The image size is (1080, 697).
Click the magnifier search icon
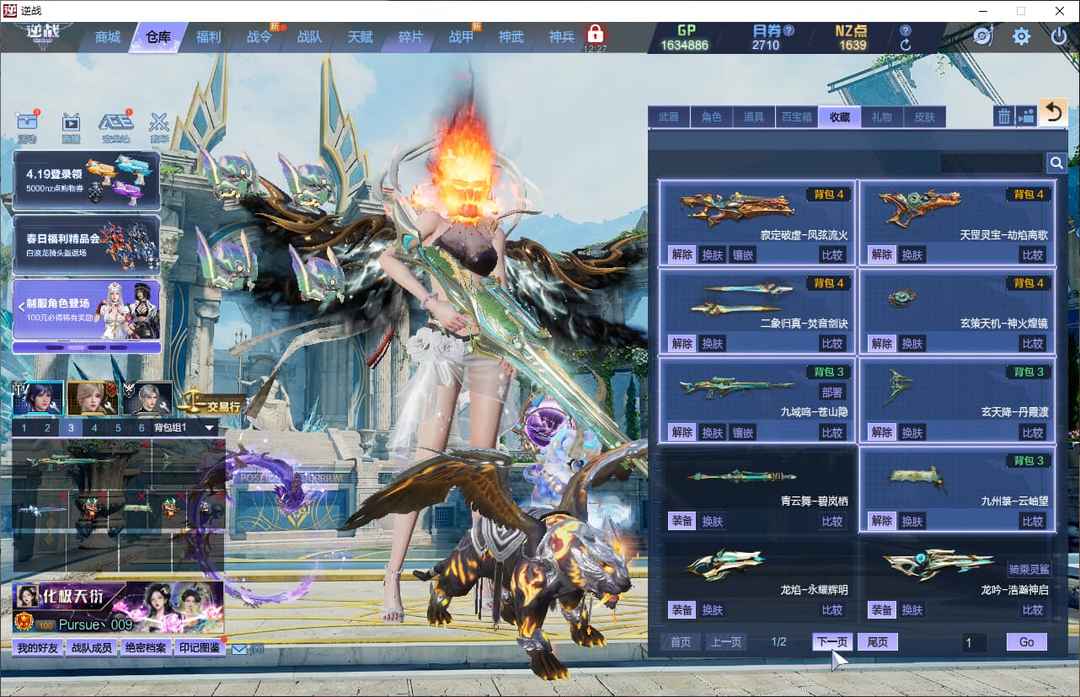[1056, 163]
